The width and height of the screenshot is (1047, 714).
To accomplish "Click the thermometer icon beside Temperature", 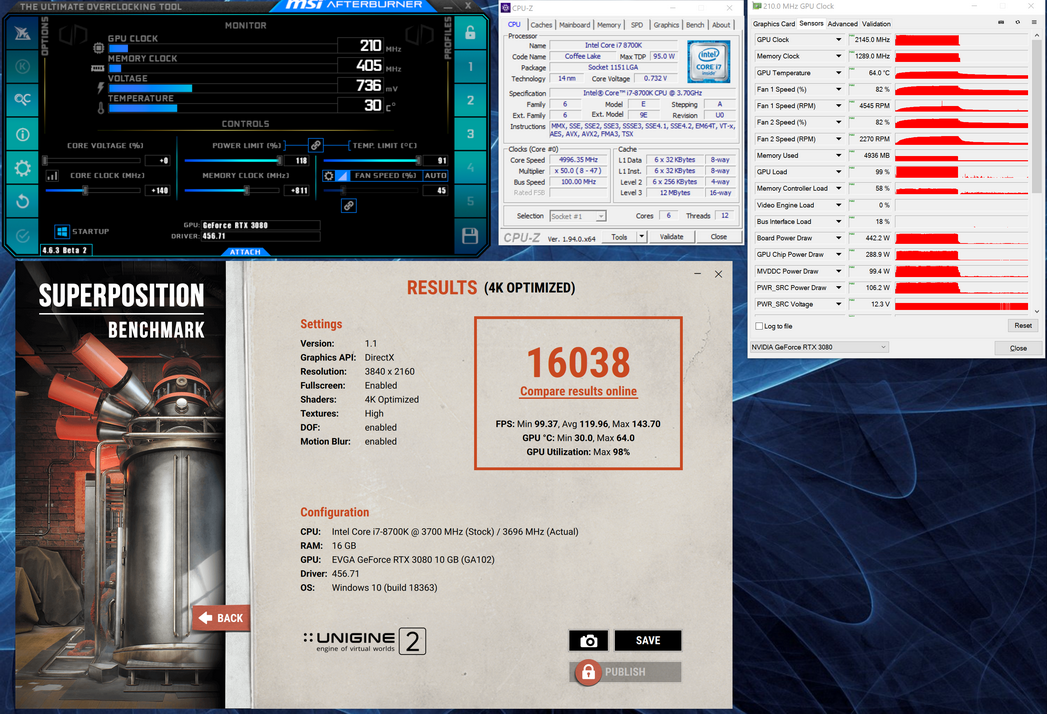I will pos(101,108).
